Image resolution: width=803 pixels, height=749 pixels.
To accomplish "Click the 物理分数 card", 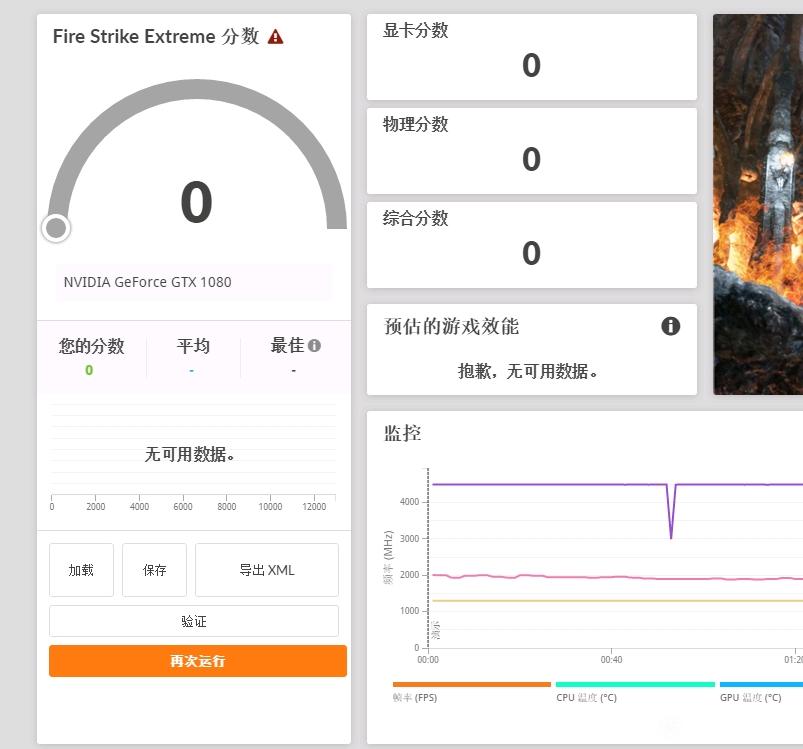I will point(532,151).
